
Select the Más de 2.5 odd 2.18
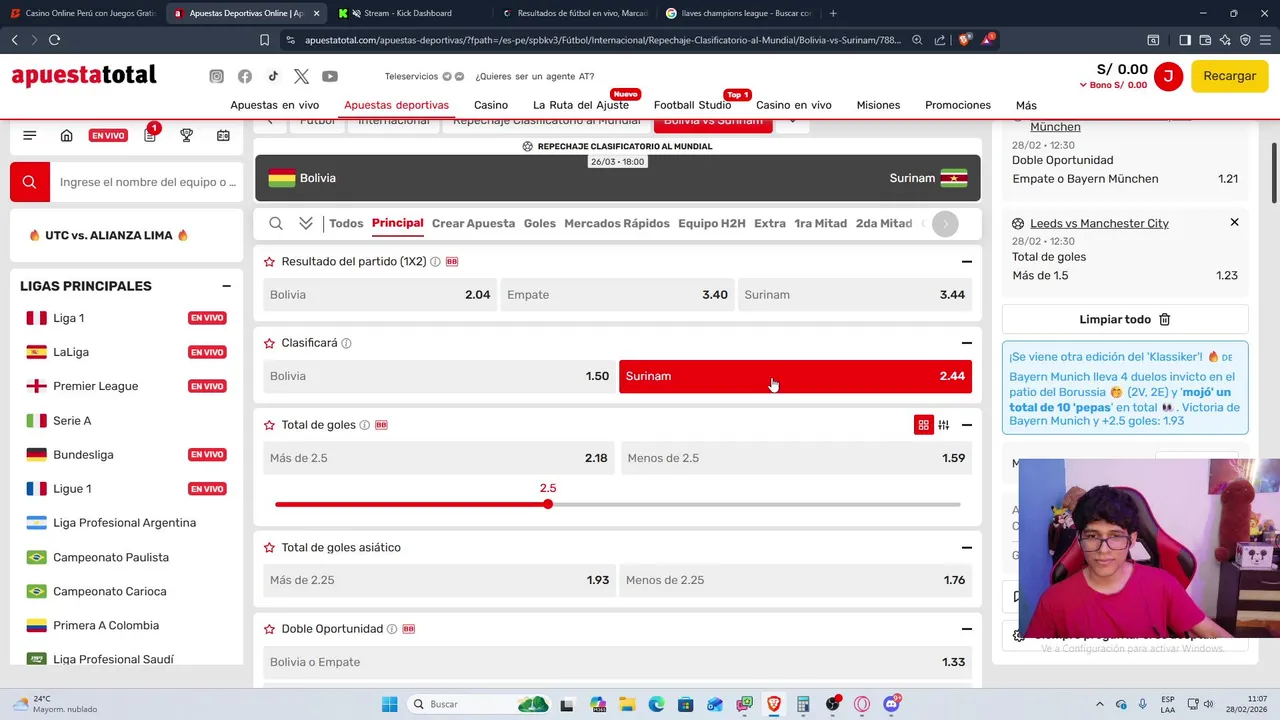click(439, 458)
